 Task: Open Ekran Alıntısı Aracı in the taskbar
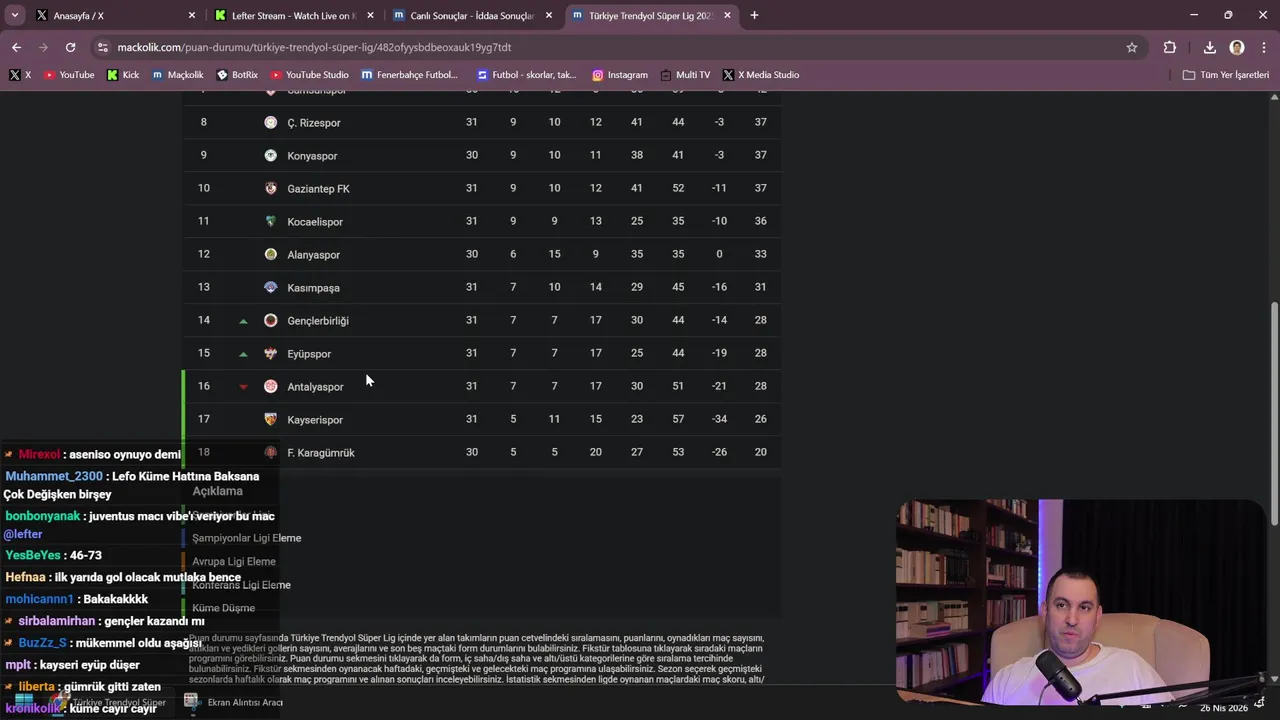(235, 702)
